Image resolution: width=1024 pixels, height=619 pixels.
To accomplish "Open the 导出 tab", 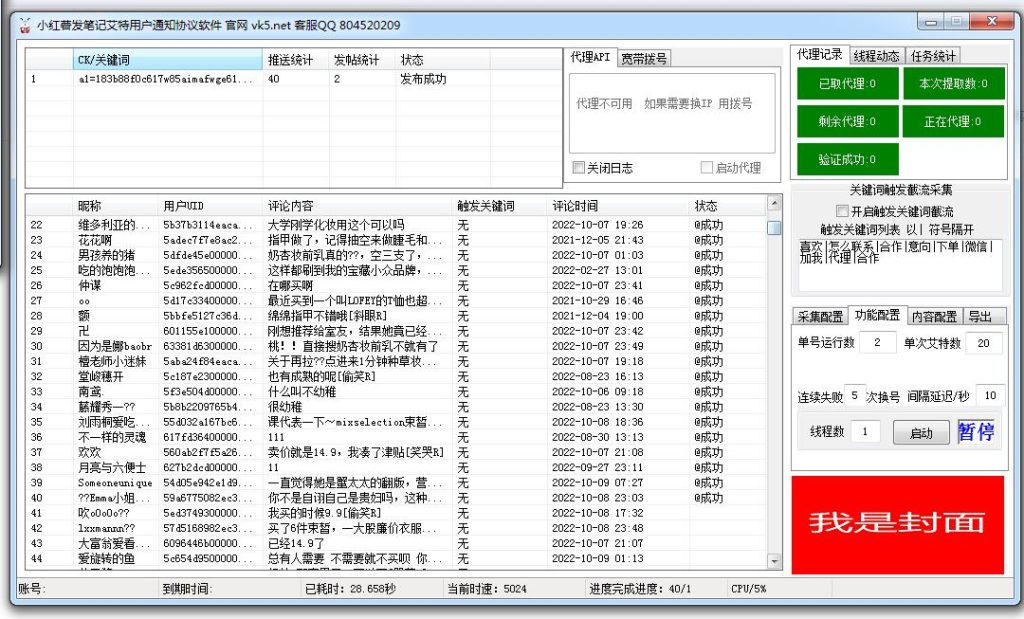I will point(981,317).
